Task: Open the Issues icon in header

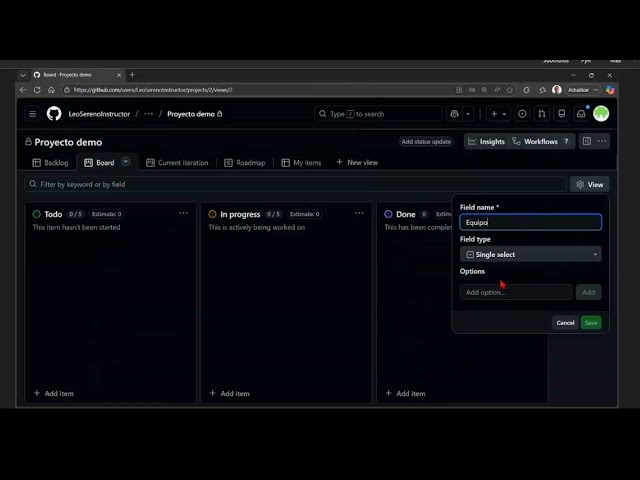Action: [x=522, y=114]
